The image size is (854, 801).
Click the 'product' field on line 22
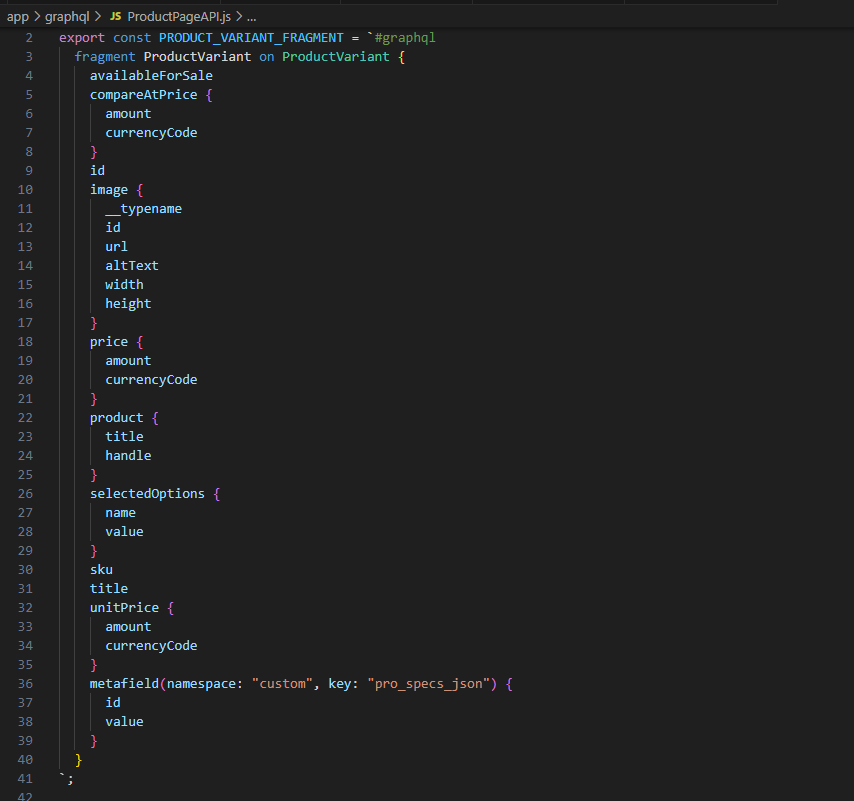coord(117,418)
